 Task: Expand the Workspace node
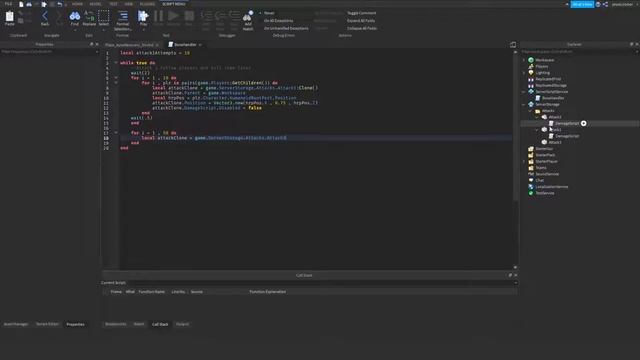click(x=524, y=60)
